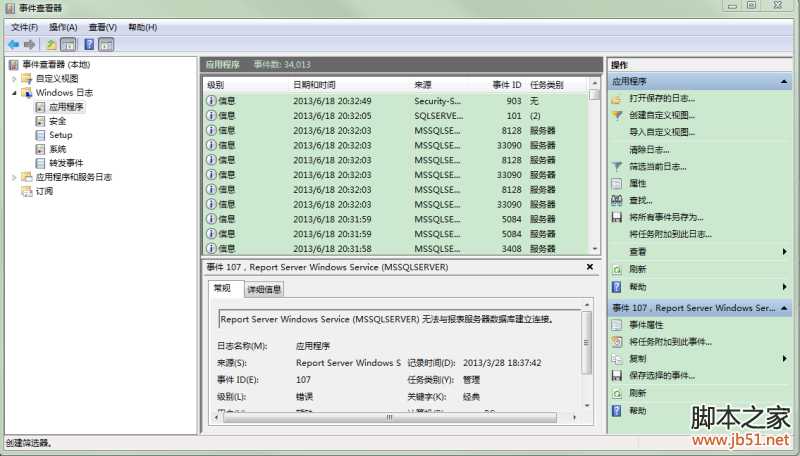Collapse the Windows 日志 tree node arrow
The height and width of the screenshot is (456, 800).
coord(14,93)
